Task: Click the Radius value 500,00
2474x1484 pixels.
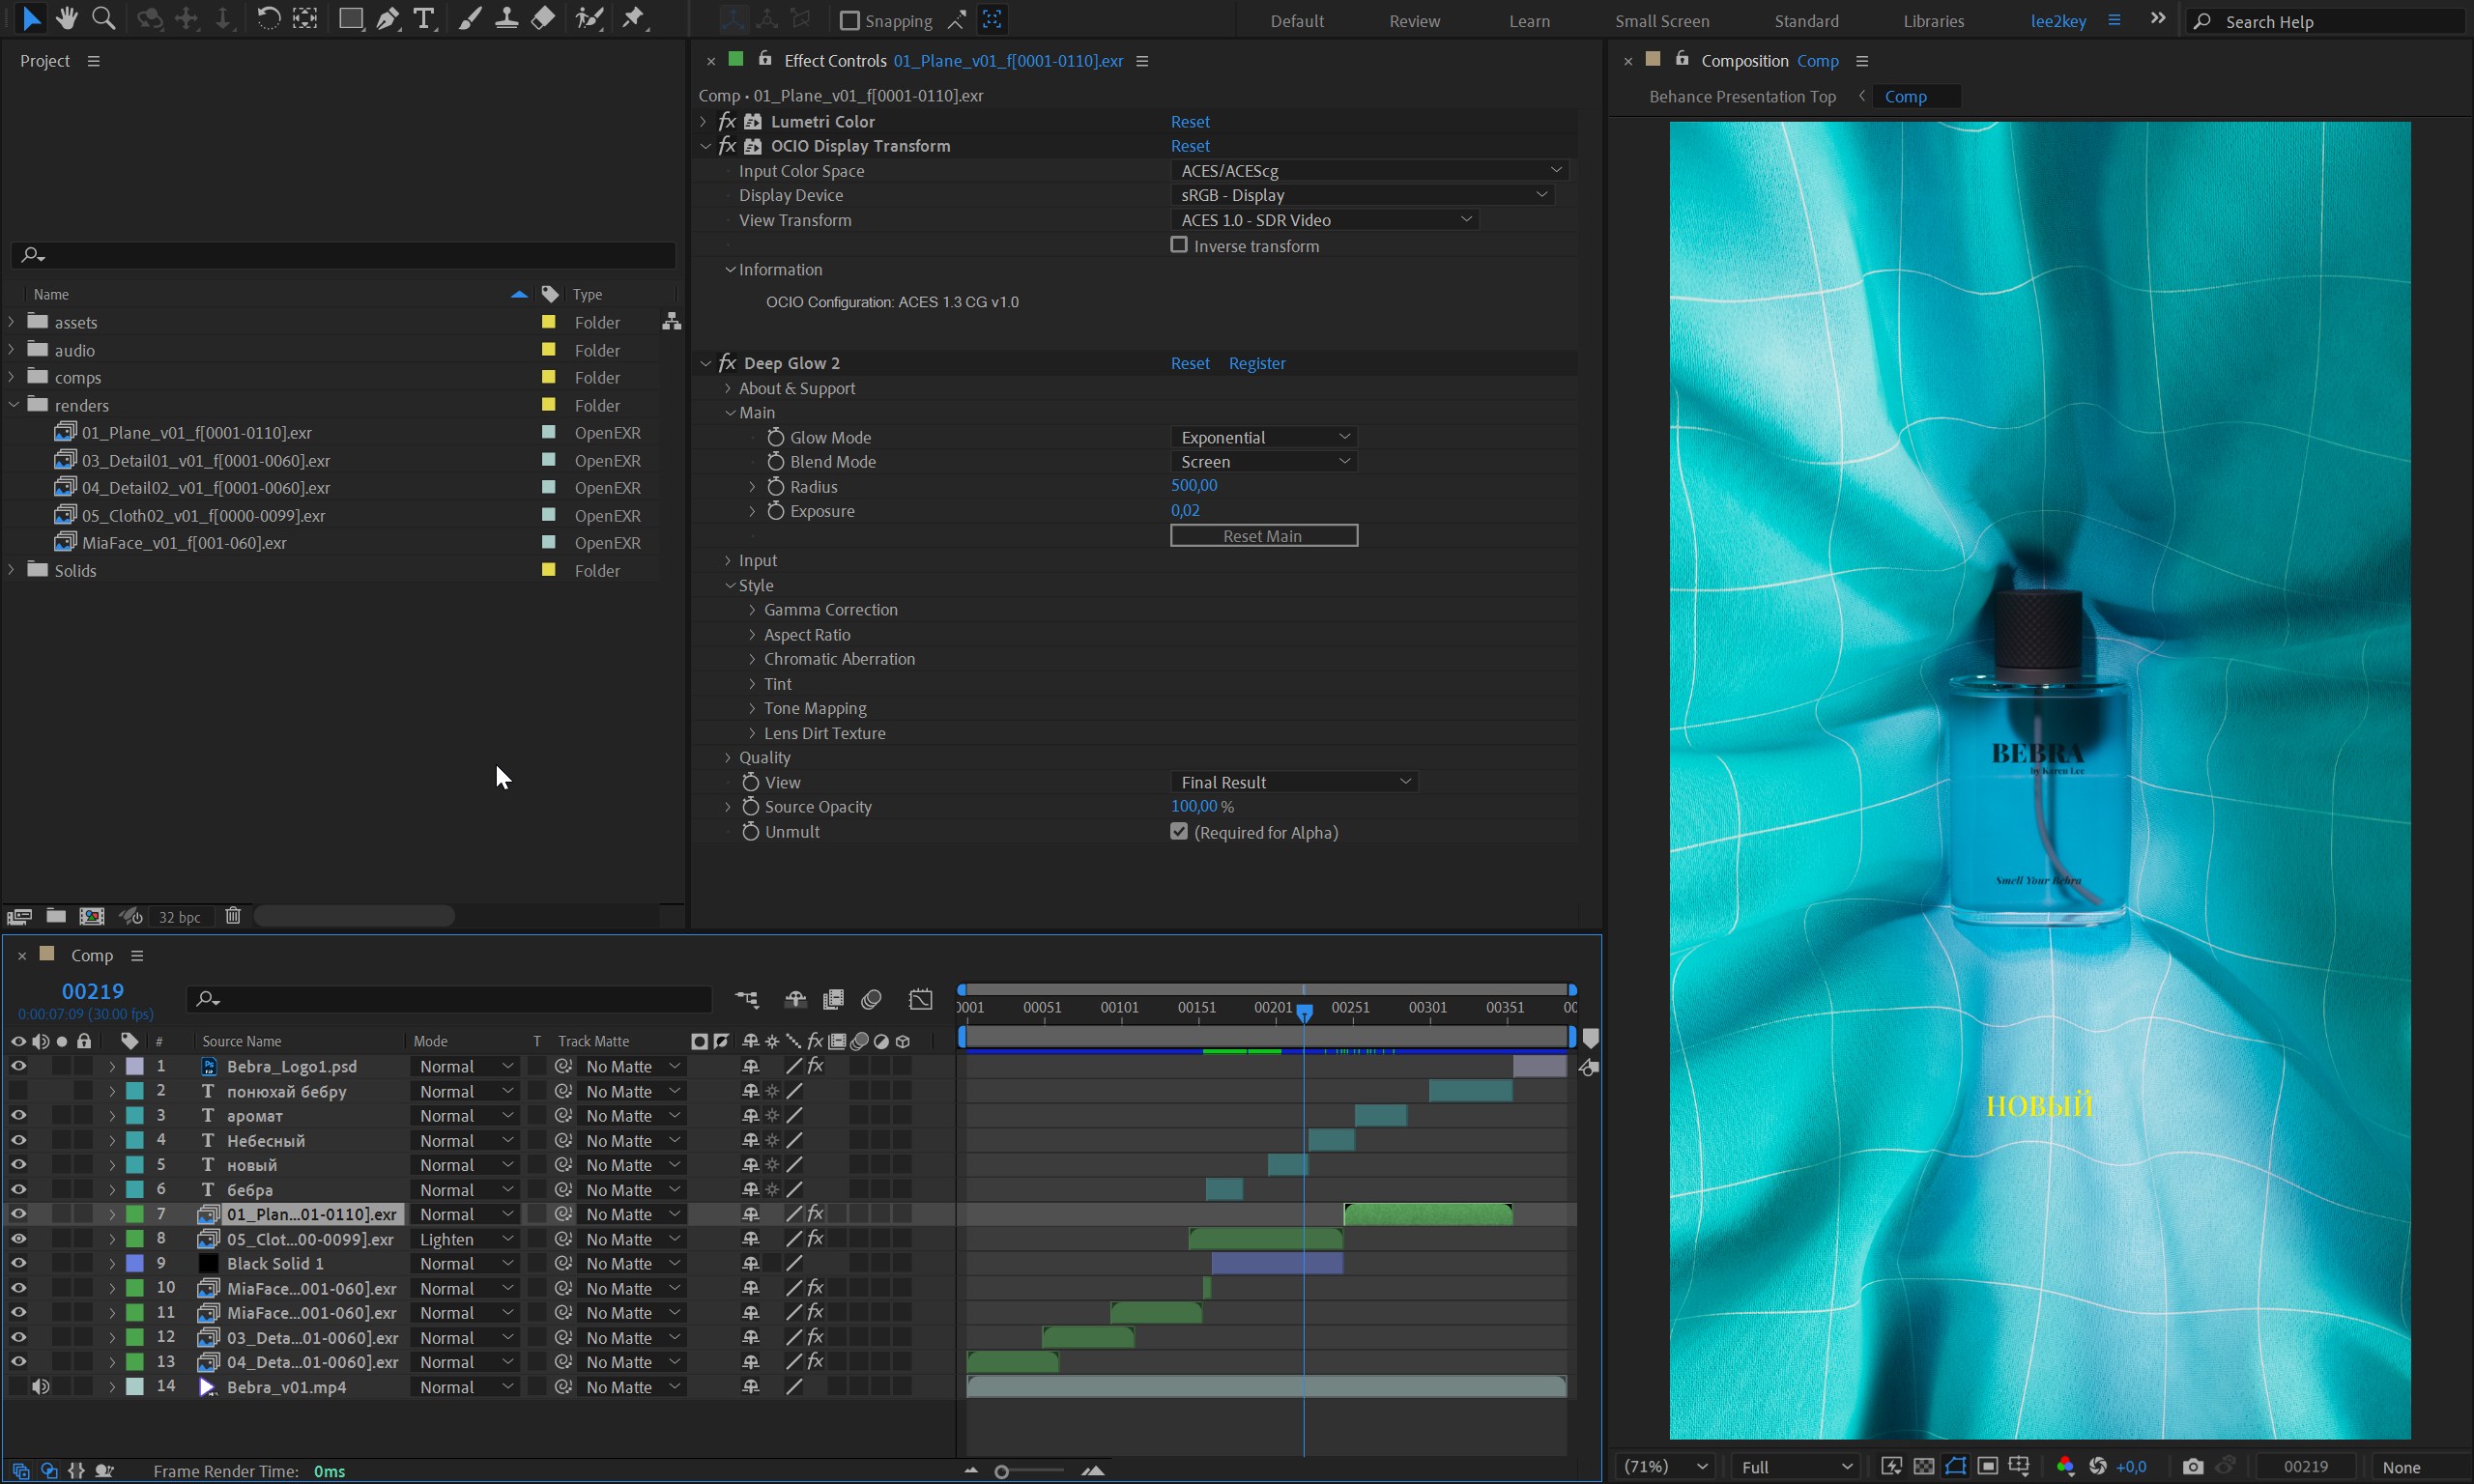Action: [1194, 485]
